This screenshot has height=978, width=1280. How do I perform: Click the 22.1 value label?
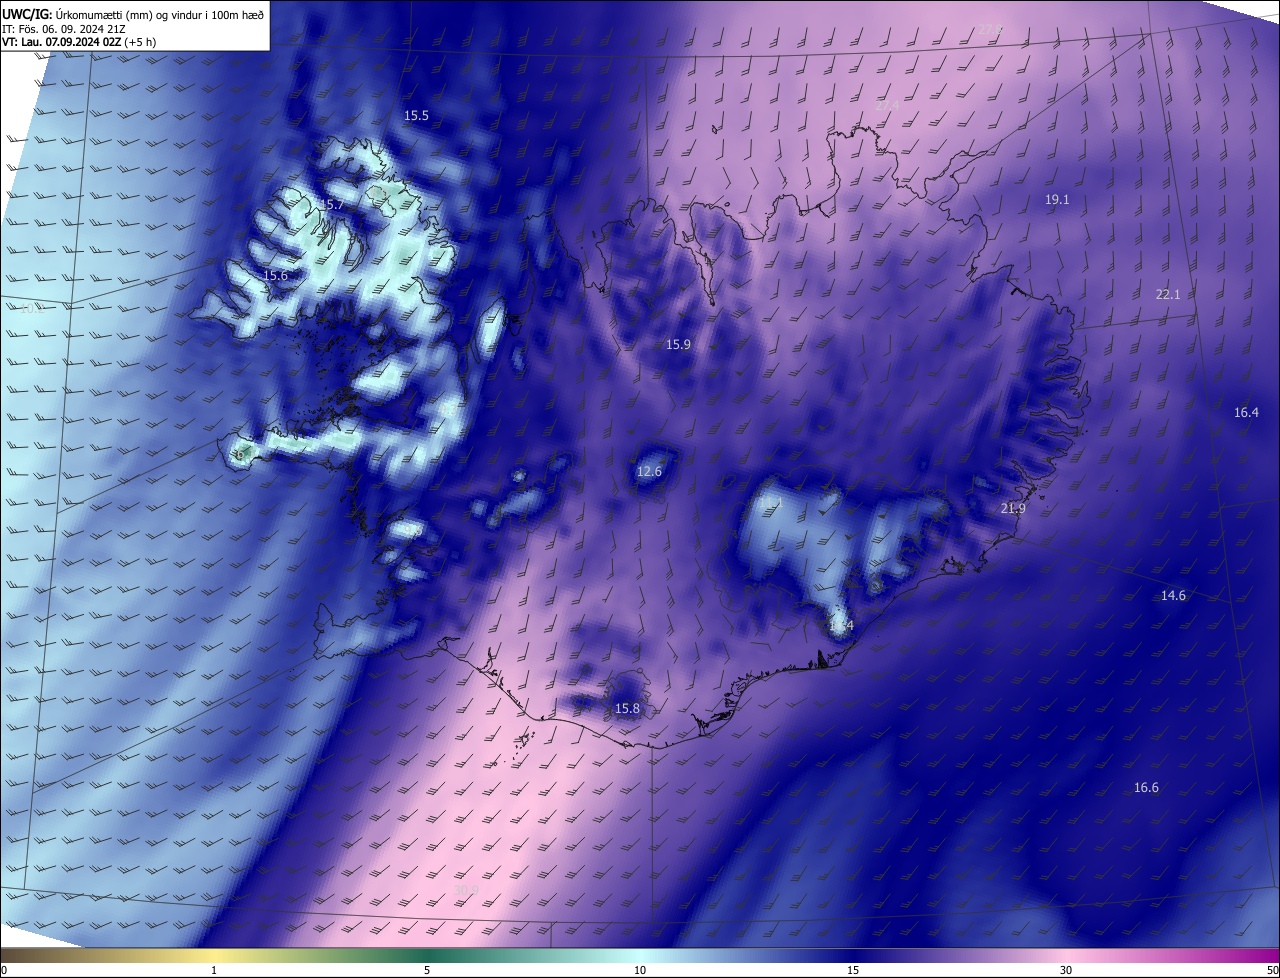click(x=1168, y=295)
